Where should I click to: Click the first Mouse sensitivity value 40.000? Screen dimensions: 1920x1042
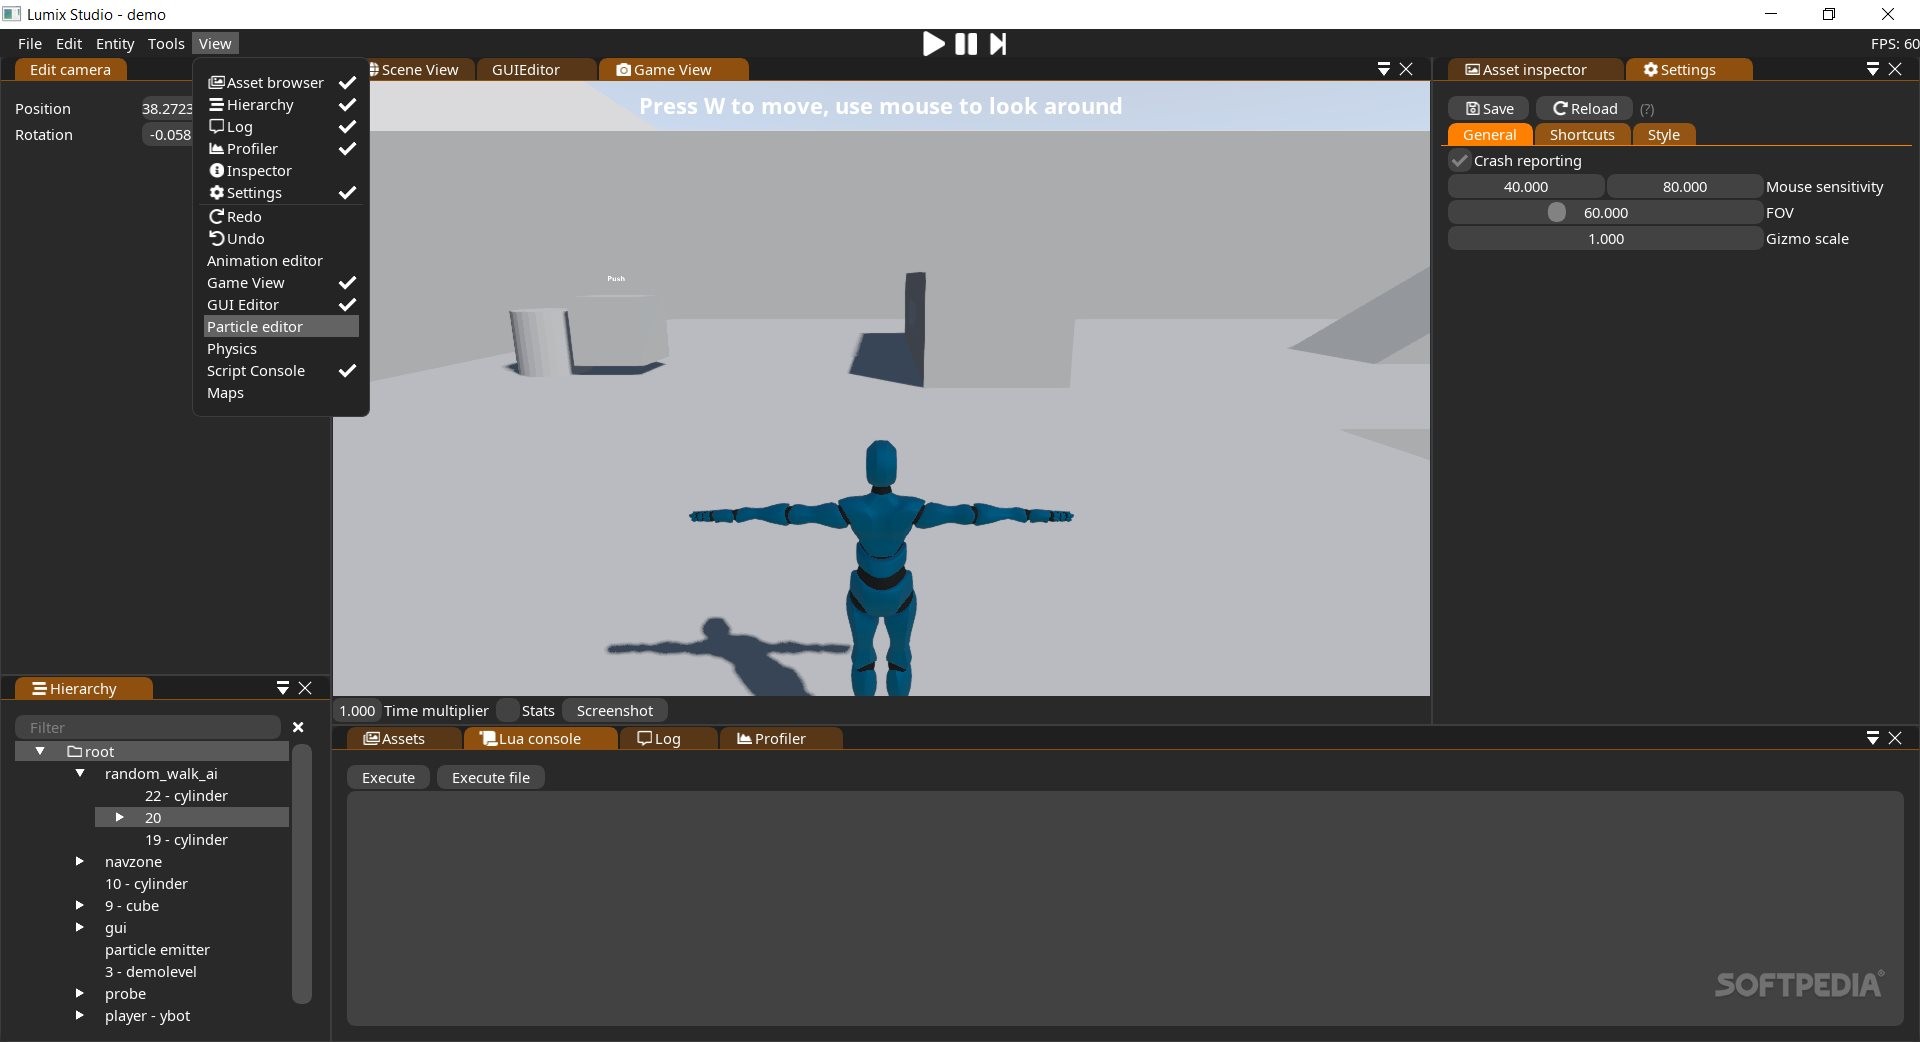coord(1526,187)
